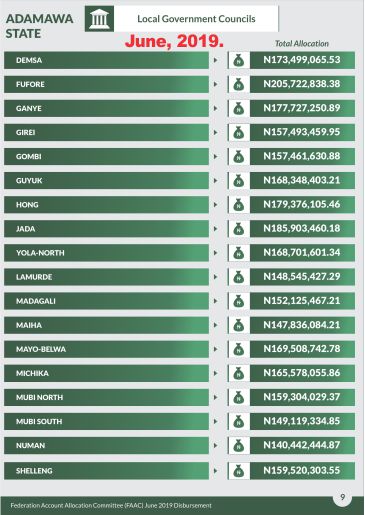Click LAMURDE allocation amount N148,545,427.29
This screenshot has width=365, height=515.
[302, 277]
